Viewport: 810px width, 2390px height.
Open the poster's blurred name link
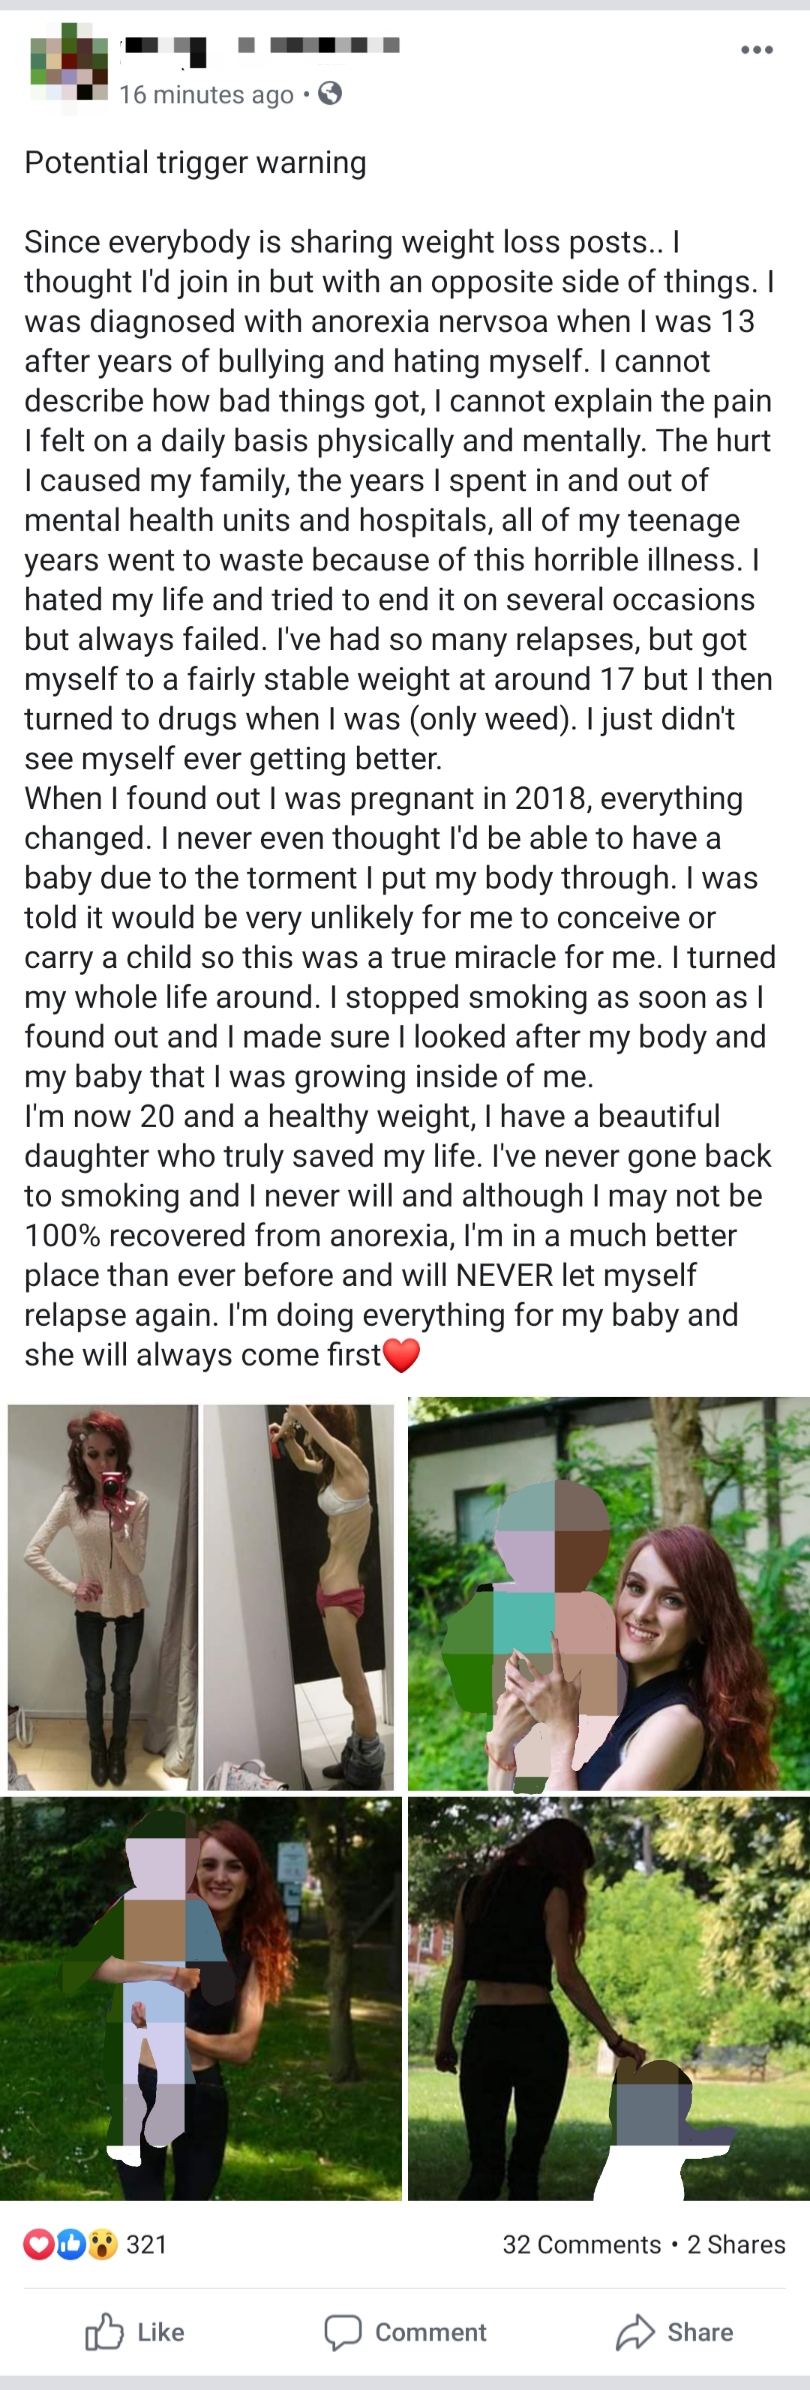point(260,46)
